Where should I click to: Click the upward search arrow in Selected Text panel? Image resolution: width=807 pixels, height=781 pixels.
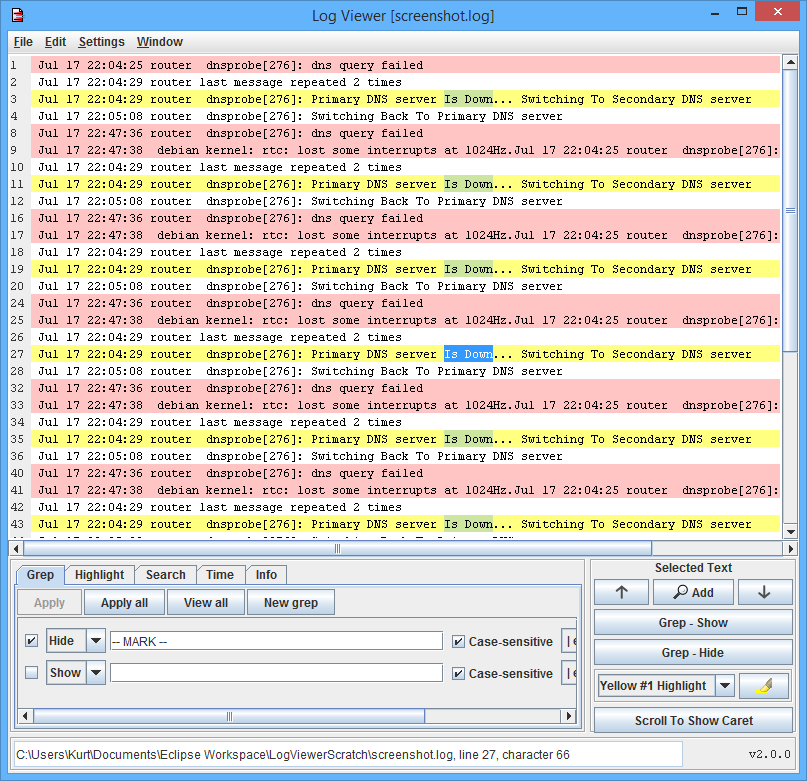pos(621,592)
